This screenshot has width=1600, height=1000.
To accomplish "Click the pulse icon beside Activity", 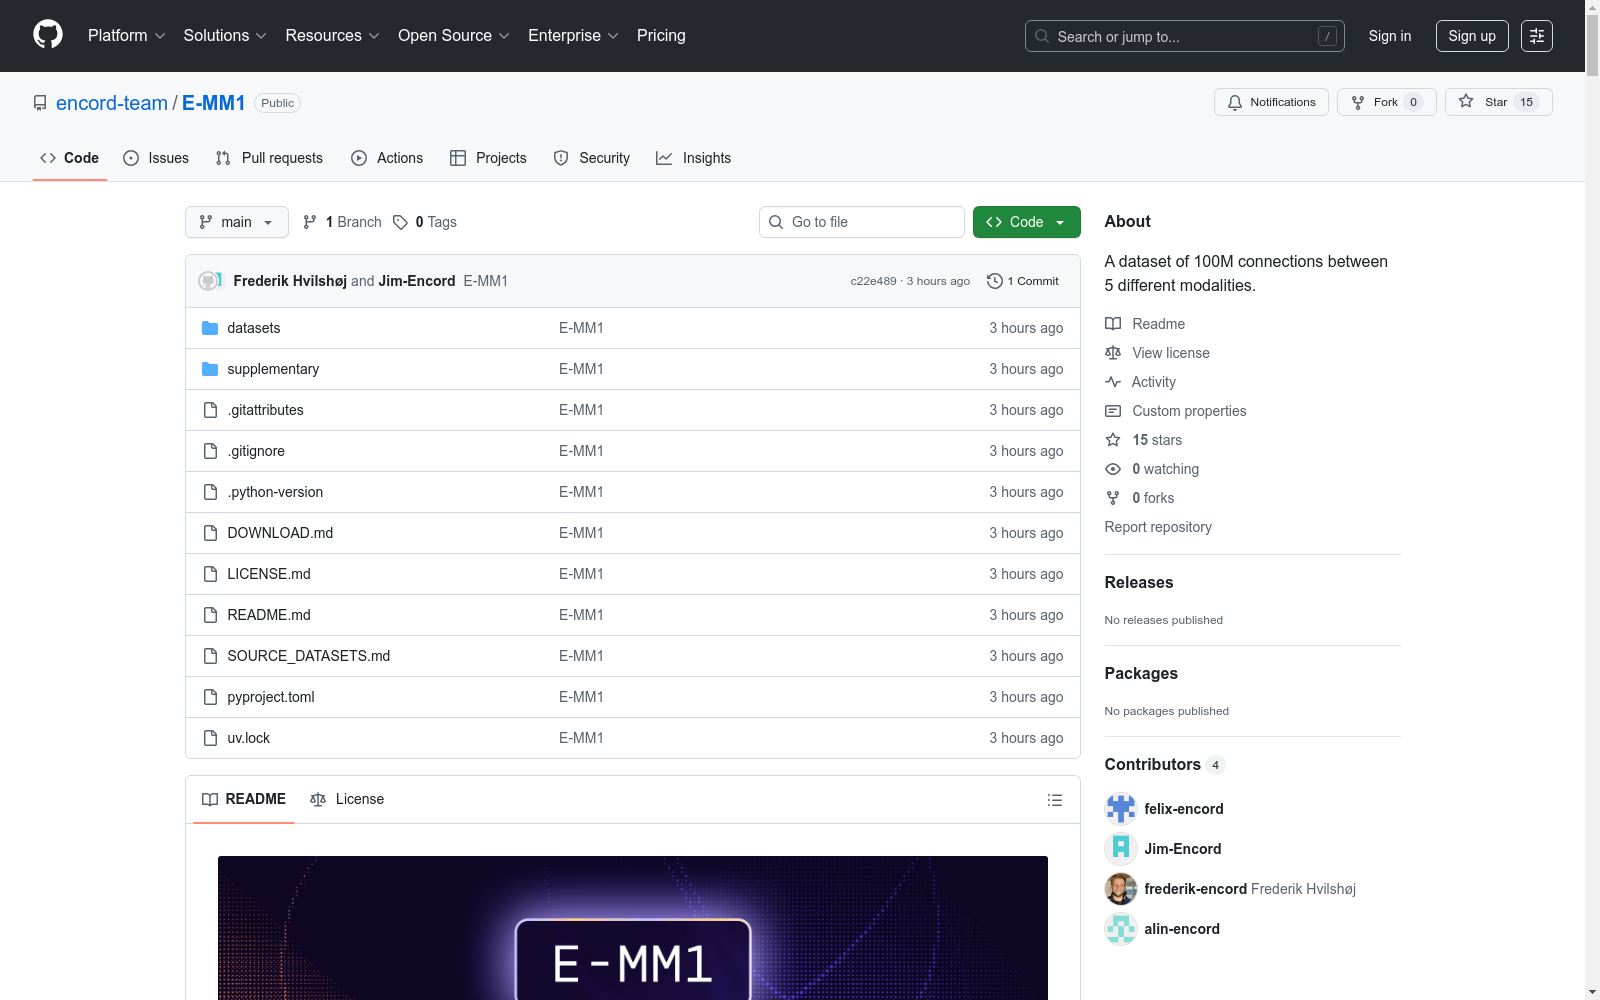I will [x=1113, y=382].
